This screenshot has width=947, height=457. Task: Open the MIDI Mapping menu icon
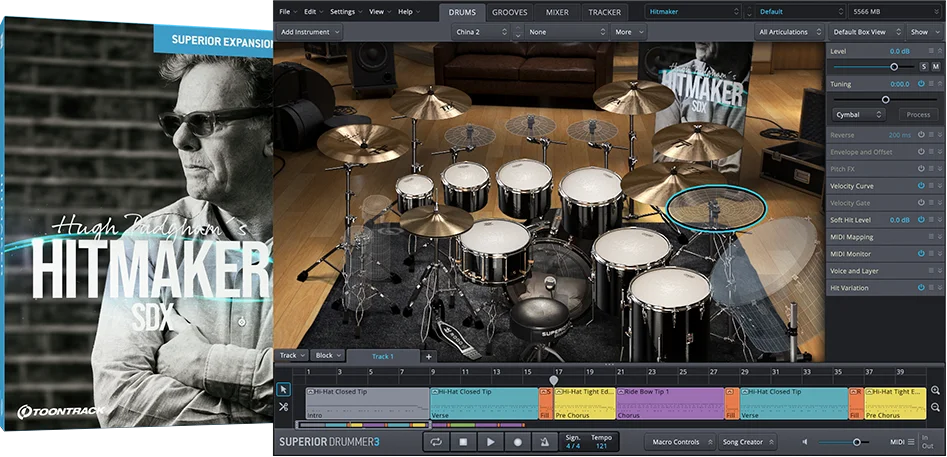[x=931, y=237]
